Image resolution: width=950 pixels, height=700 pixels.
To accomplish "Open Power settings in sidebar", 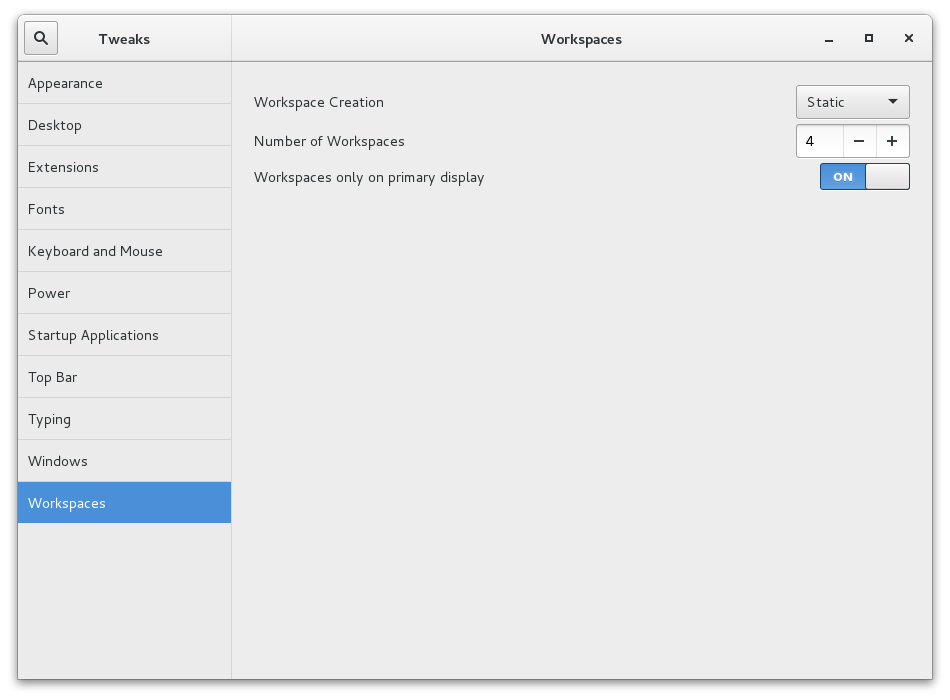I will pyautogui.click(x=124, y=293).
